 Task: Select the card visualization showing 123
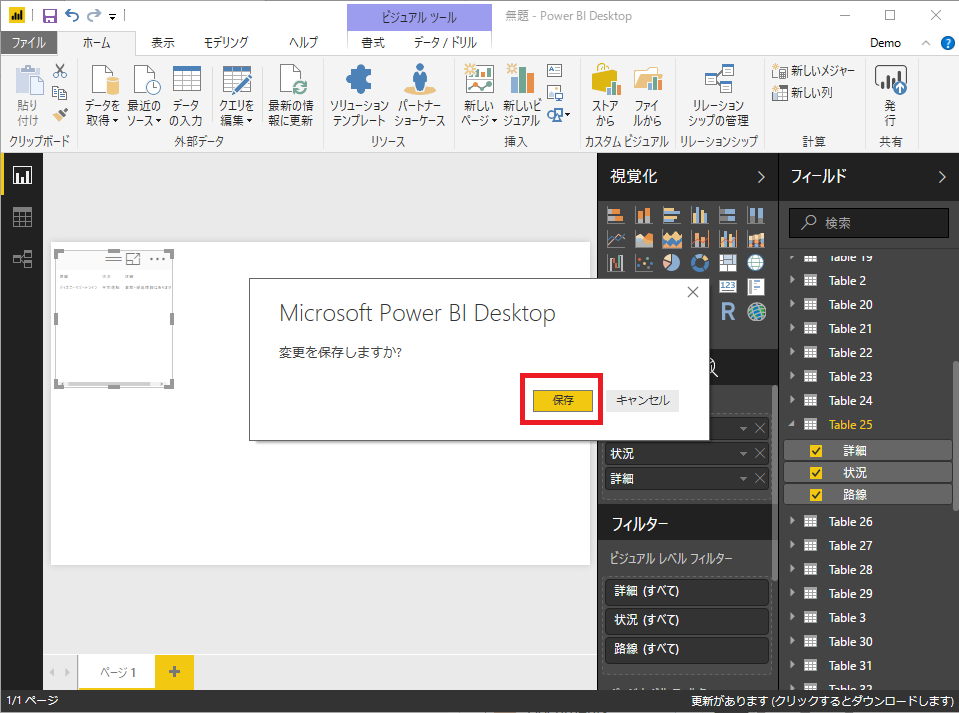[728, 286]
